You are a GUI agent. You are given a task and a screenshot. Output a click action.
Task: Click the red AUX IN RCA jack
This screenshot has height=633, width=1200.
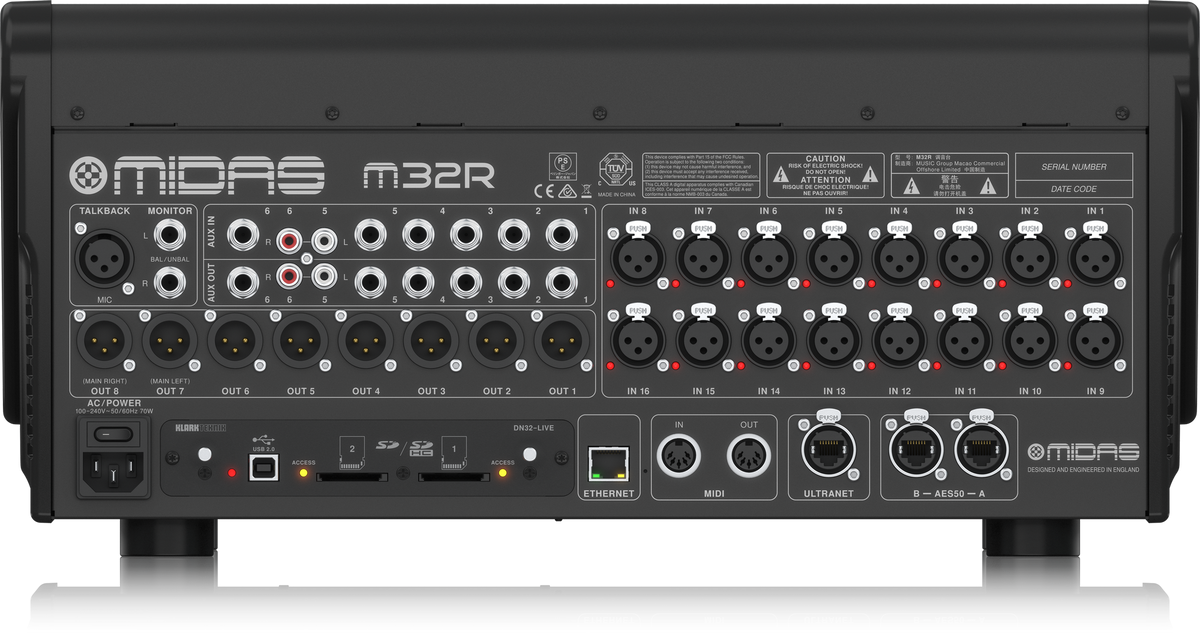tap(290, 241)
